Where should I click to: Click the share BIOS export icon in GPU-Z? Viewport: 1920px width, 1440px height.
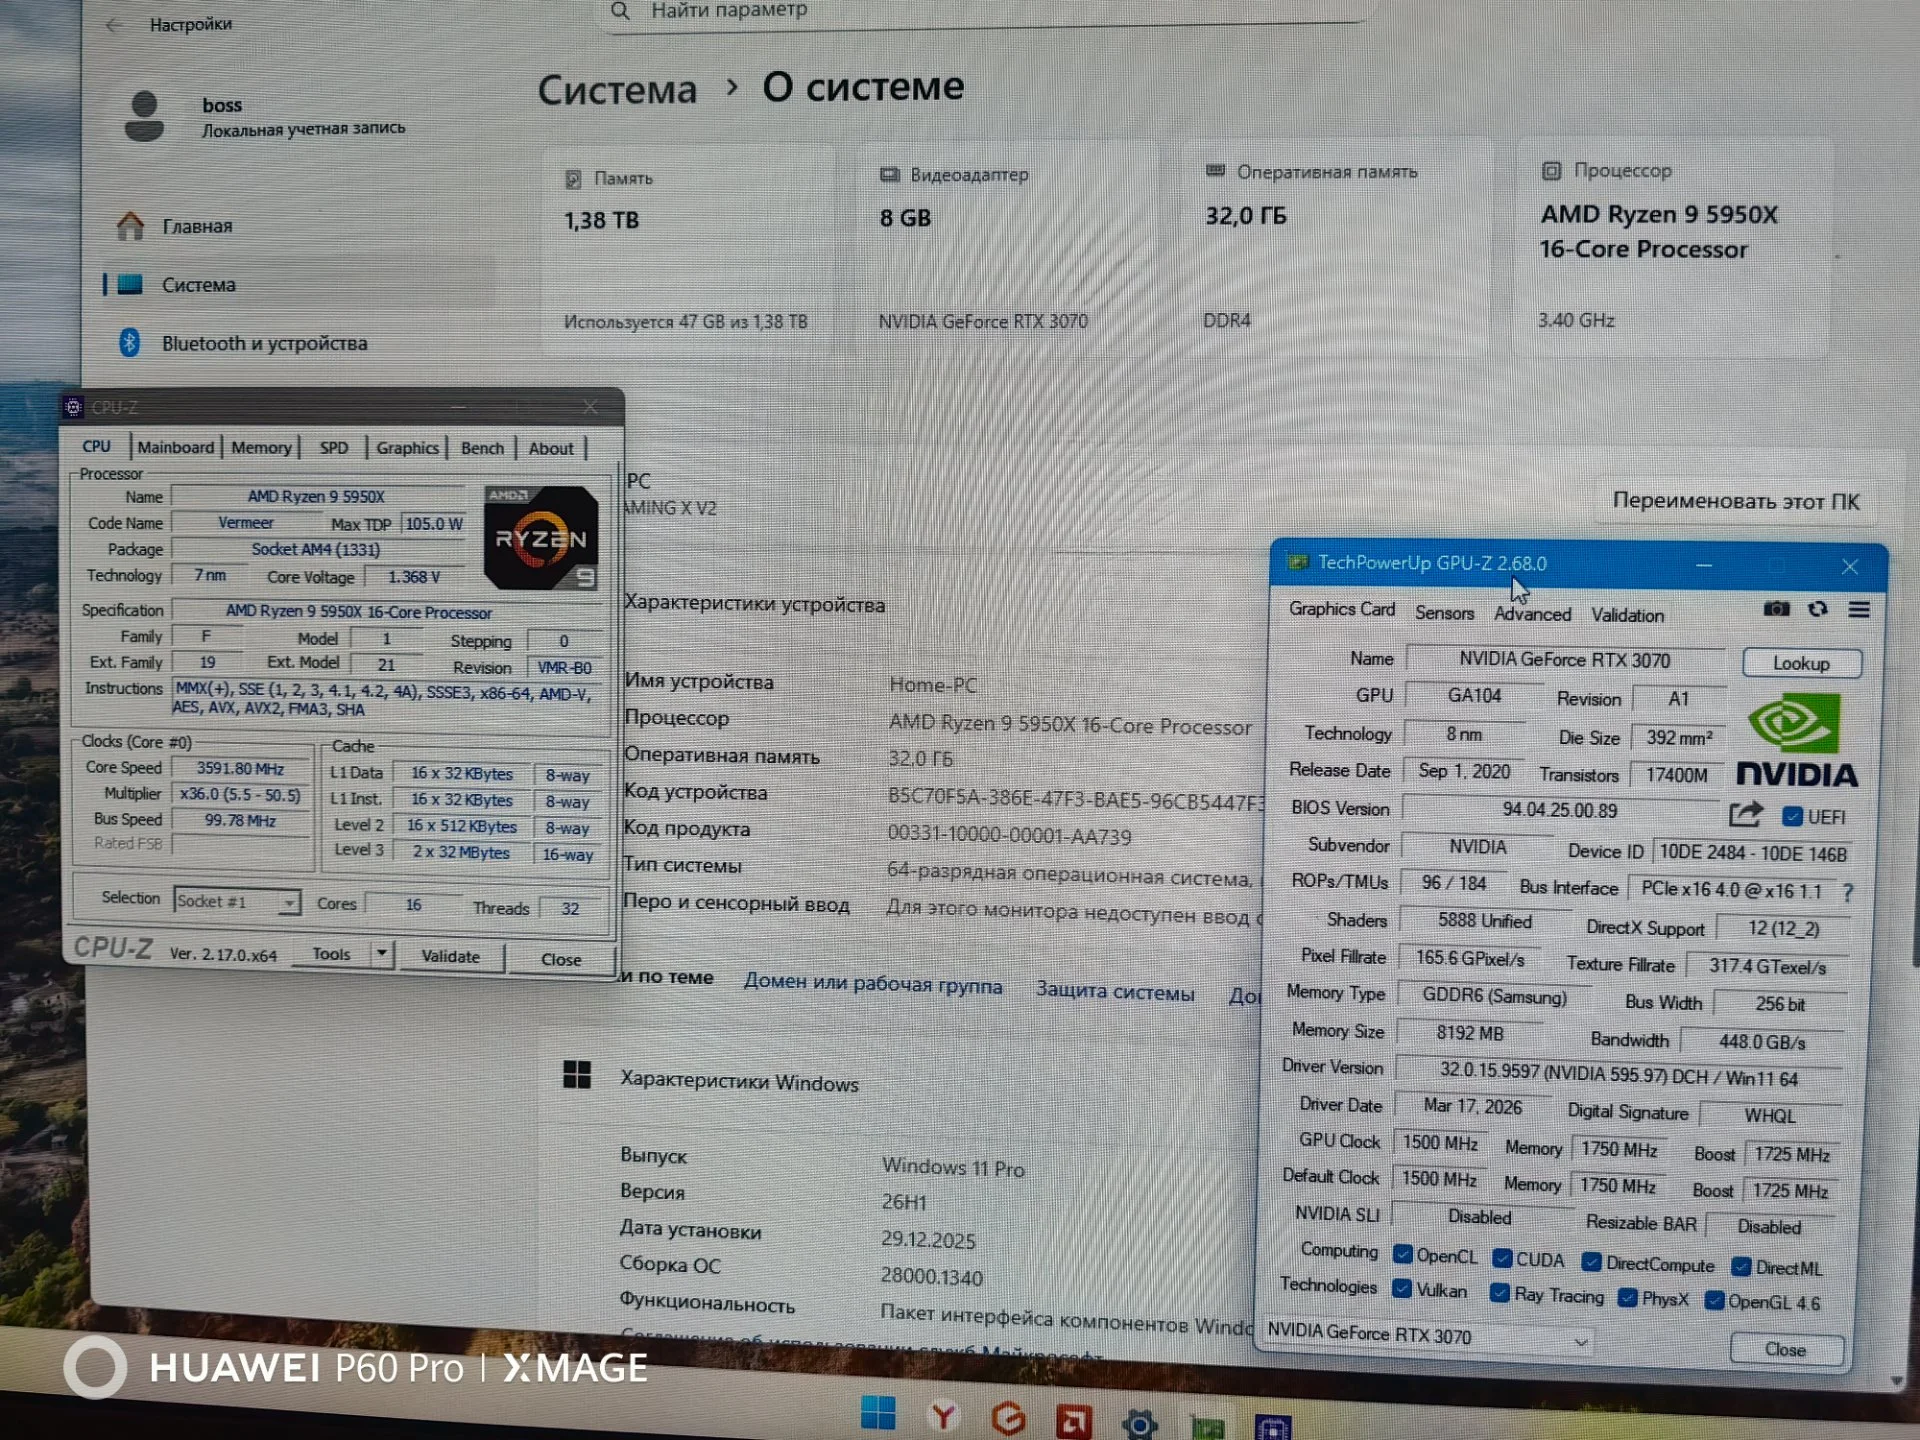point(1746,815)
